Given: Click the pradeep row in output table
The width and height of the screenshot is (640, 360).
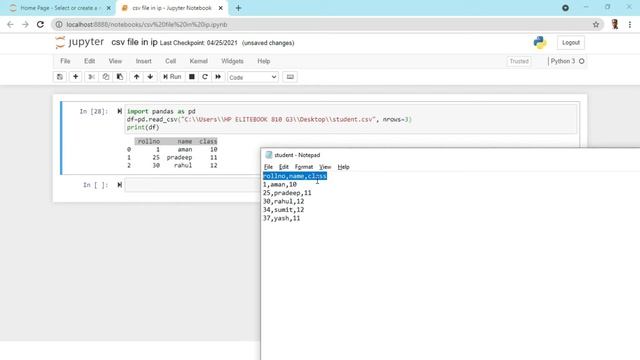Looking at the screenshot, I should pyautogui.click(x=172, y=157).
